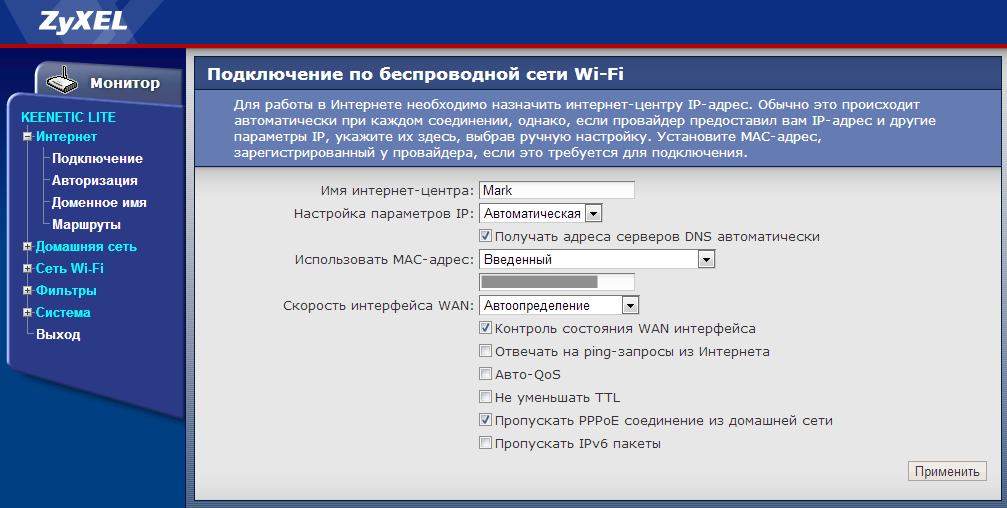Screen dimensions: 1007x508
Task: Collapse the Интернет tree section
Action: (x=27, y=137)
